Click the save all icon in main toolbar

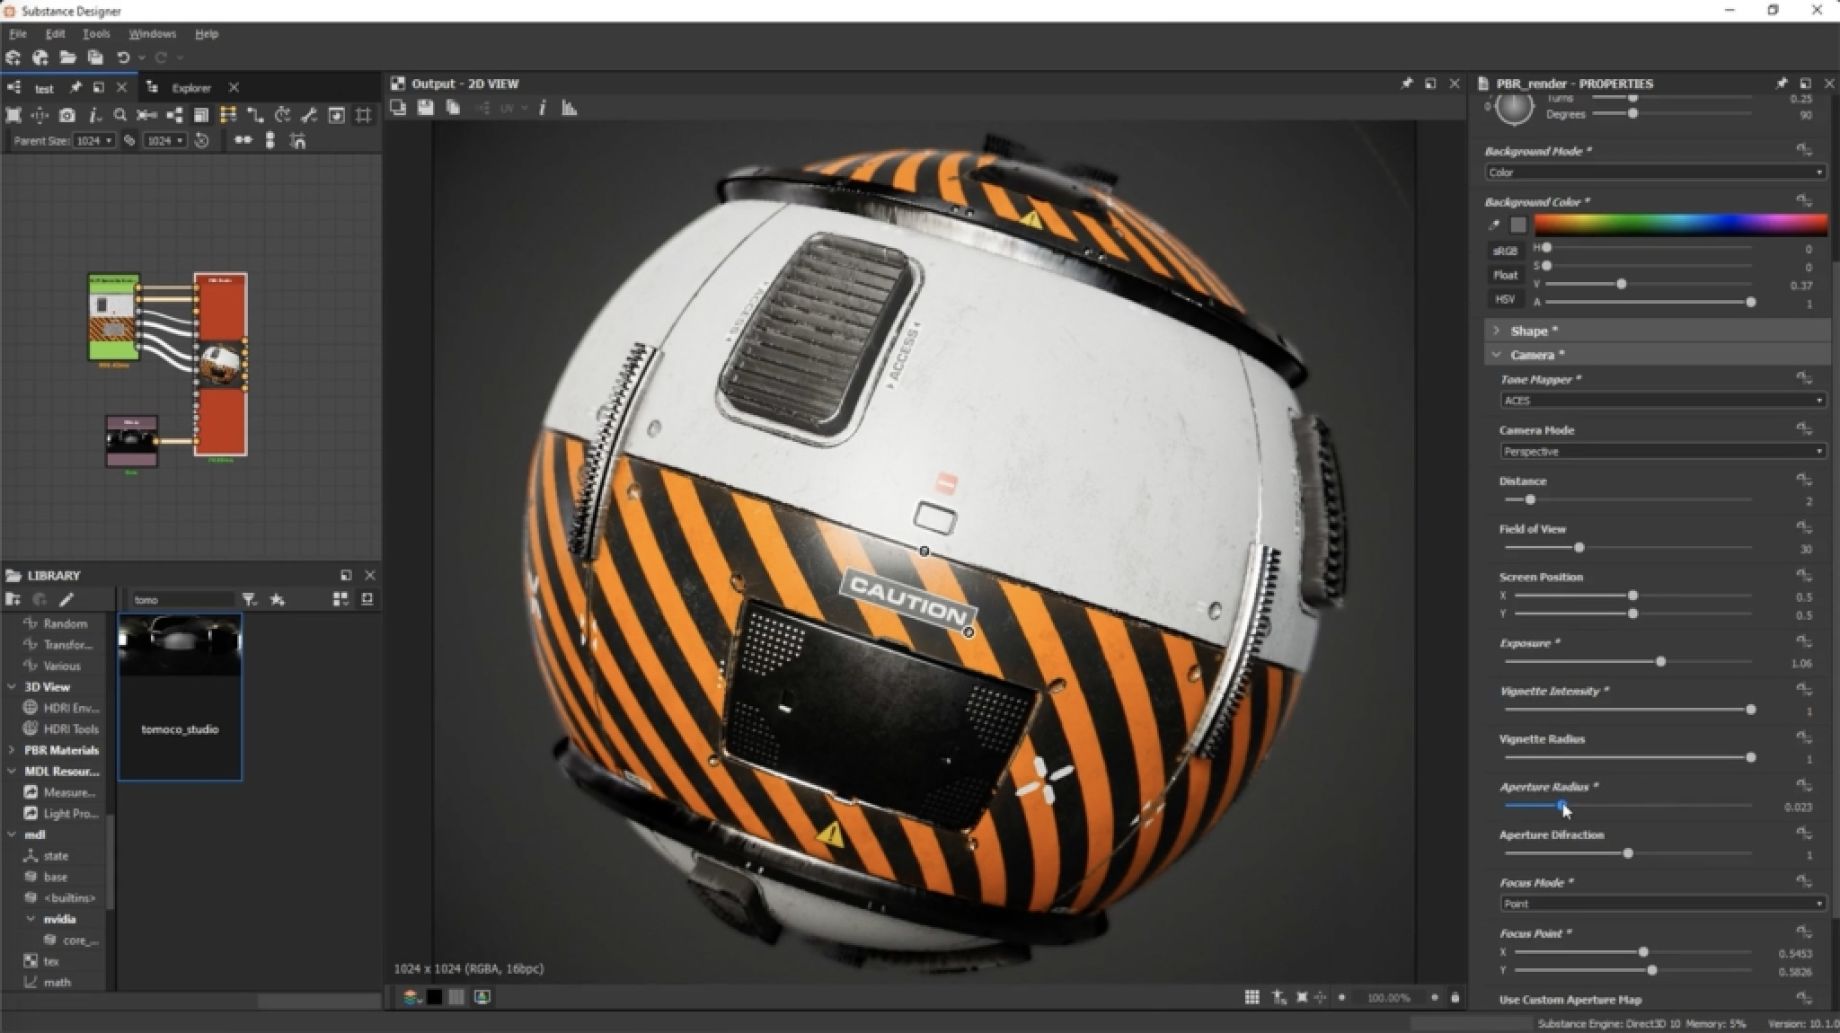(95, 58)
